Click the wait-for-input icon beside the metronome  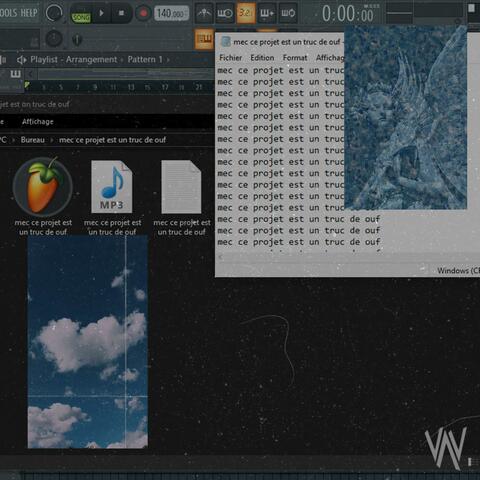pos(225,13)
